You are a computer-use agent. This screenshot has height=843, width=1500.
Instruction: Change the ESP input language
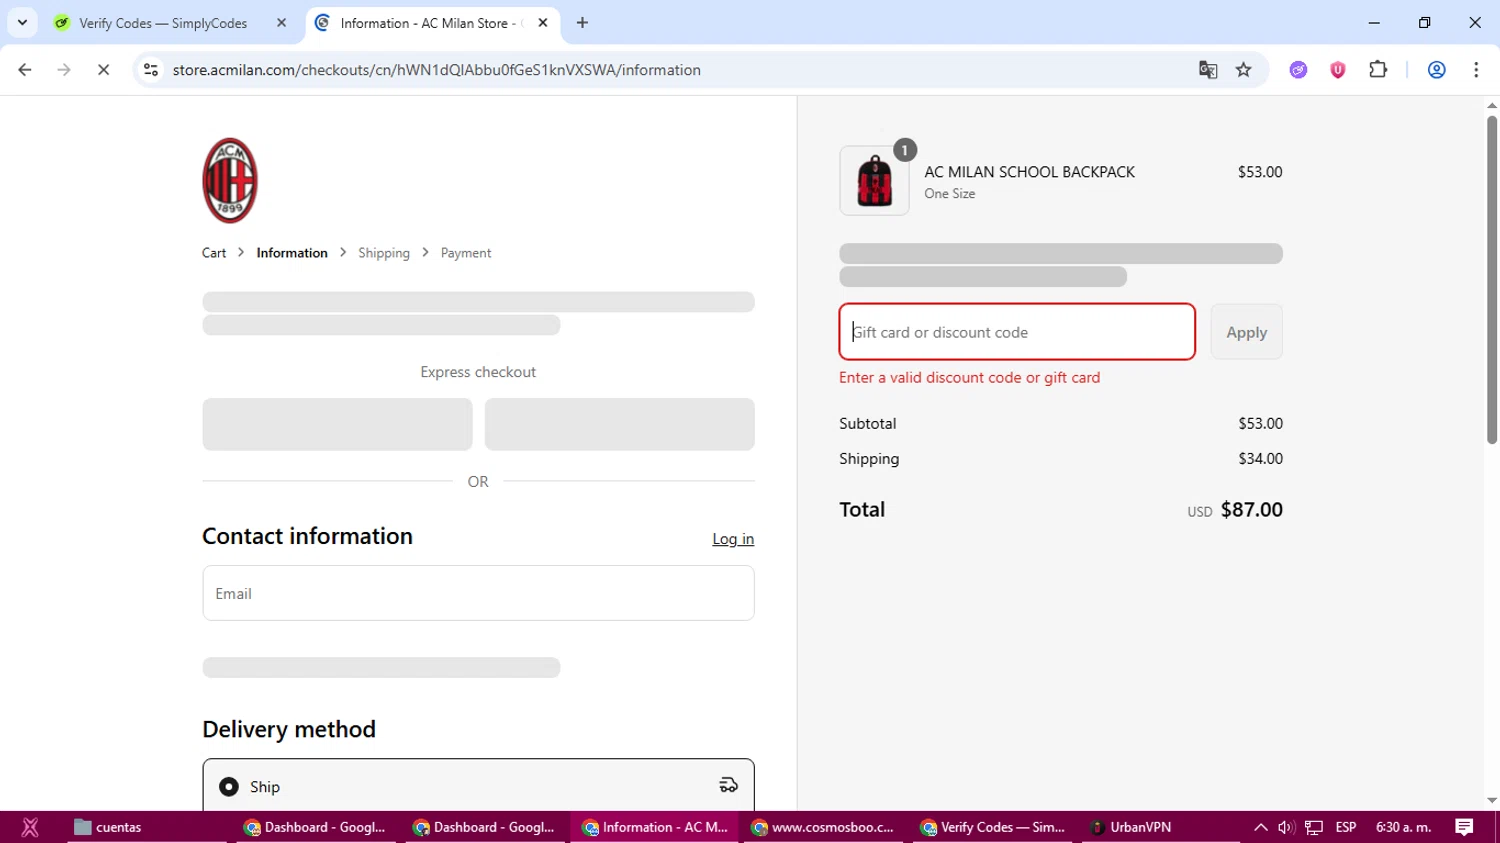click(1346, 827)
